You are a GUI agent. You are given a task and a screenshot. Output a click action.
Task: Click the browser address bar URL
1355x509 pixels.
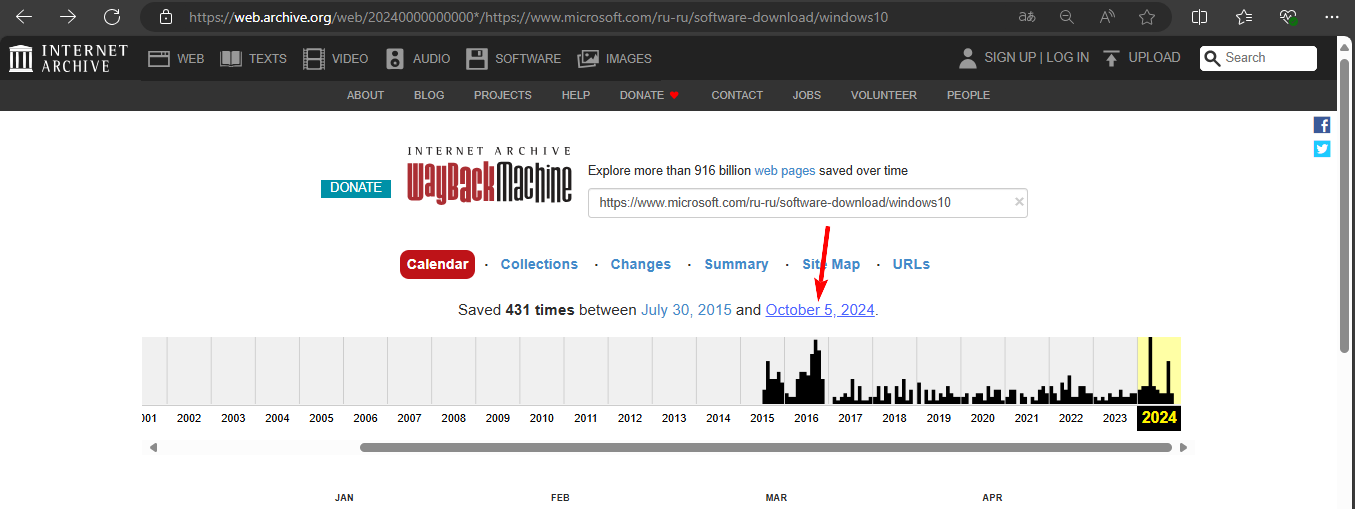(538, 17)
